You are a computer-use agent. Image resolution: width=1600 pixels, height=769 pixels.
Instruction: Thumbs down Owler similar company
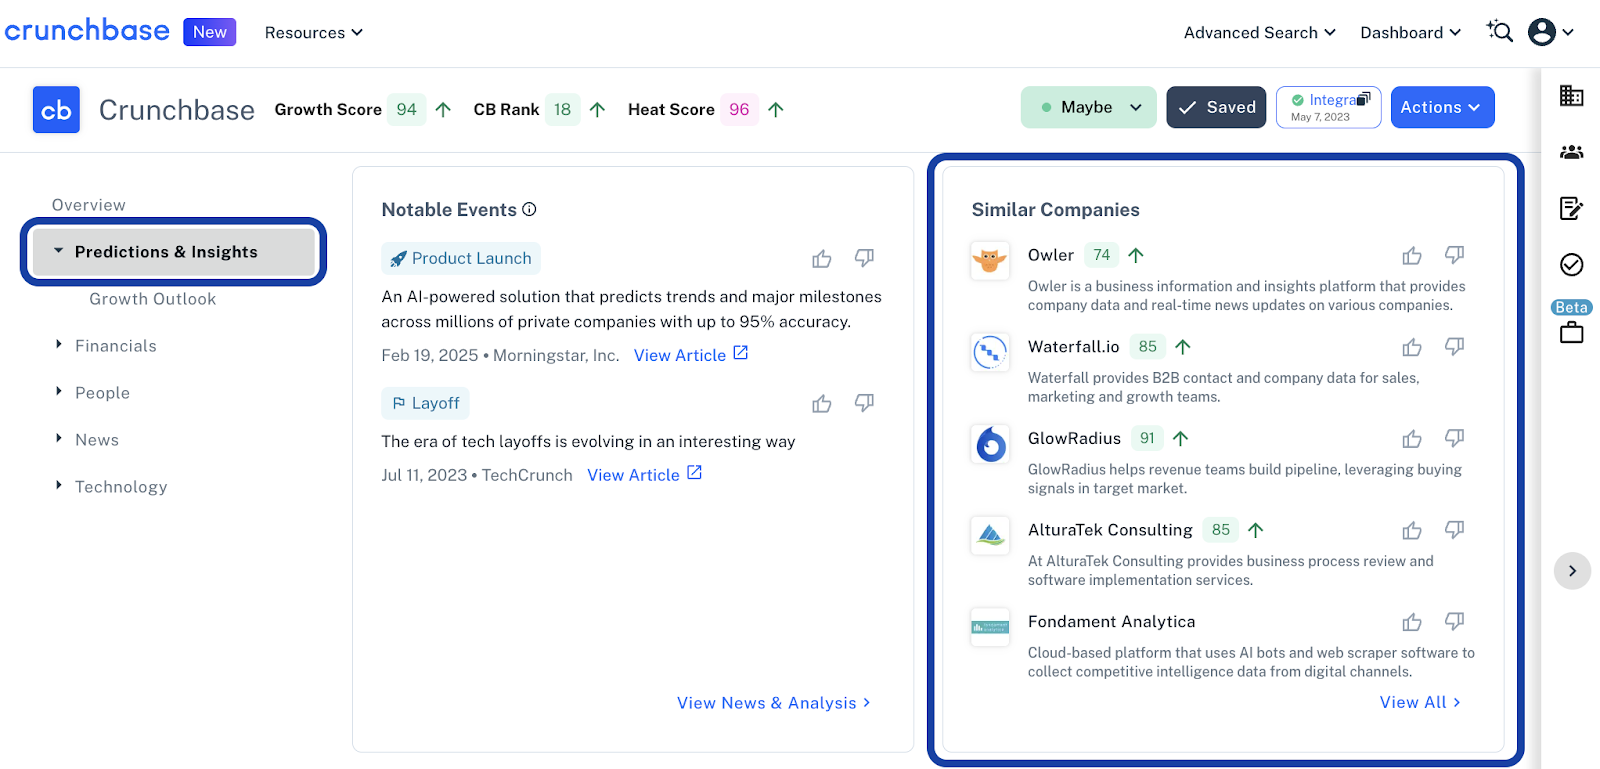[x=1454, y=256]
